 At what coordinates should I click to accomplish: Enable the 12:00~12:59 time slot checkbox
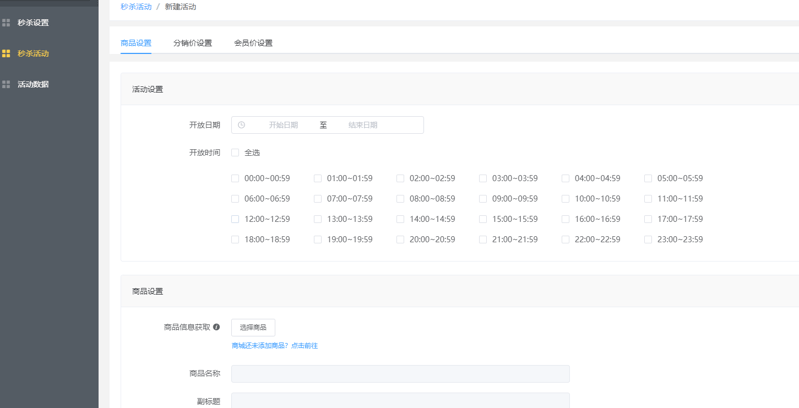pyautogui.click(x=235, y=219)
